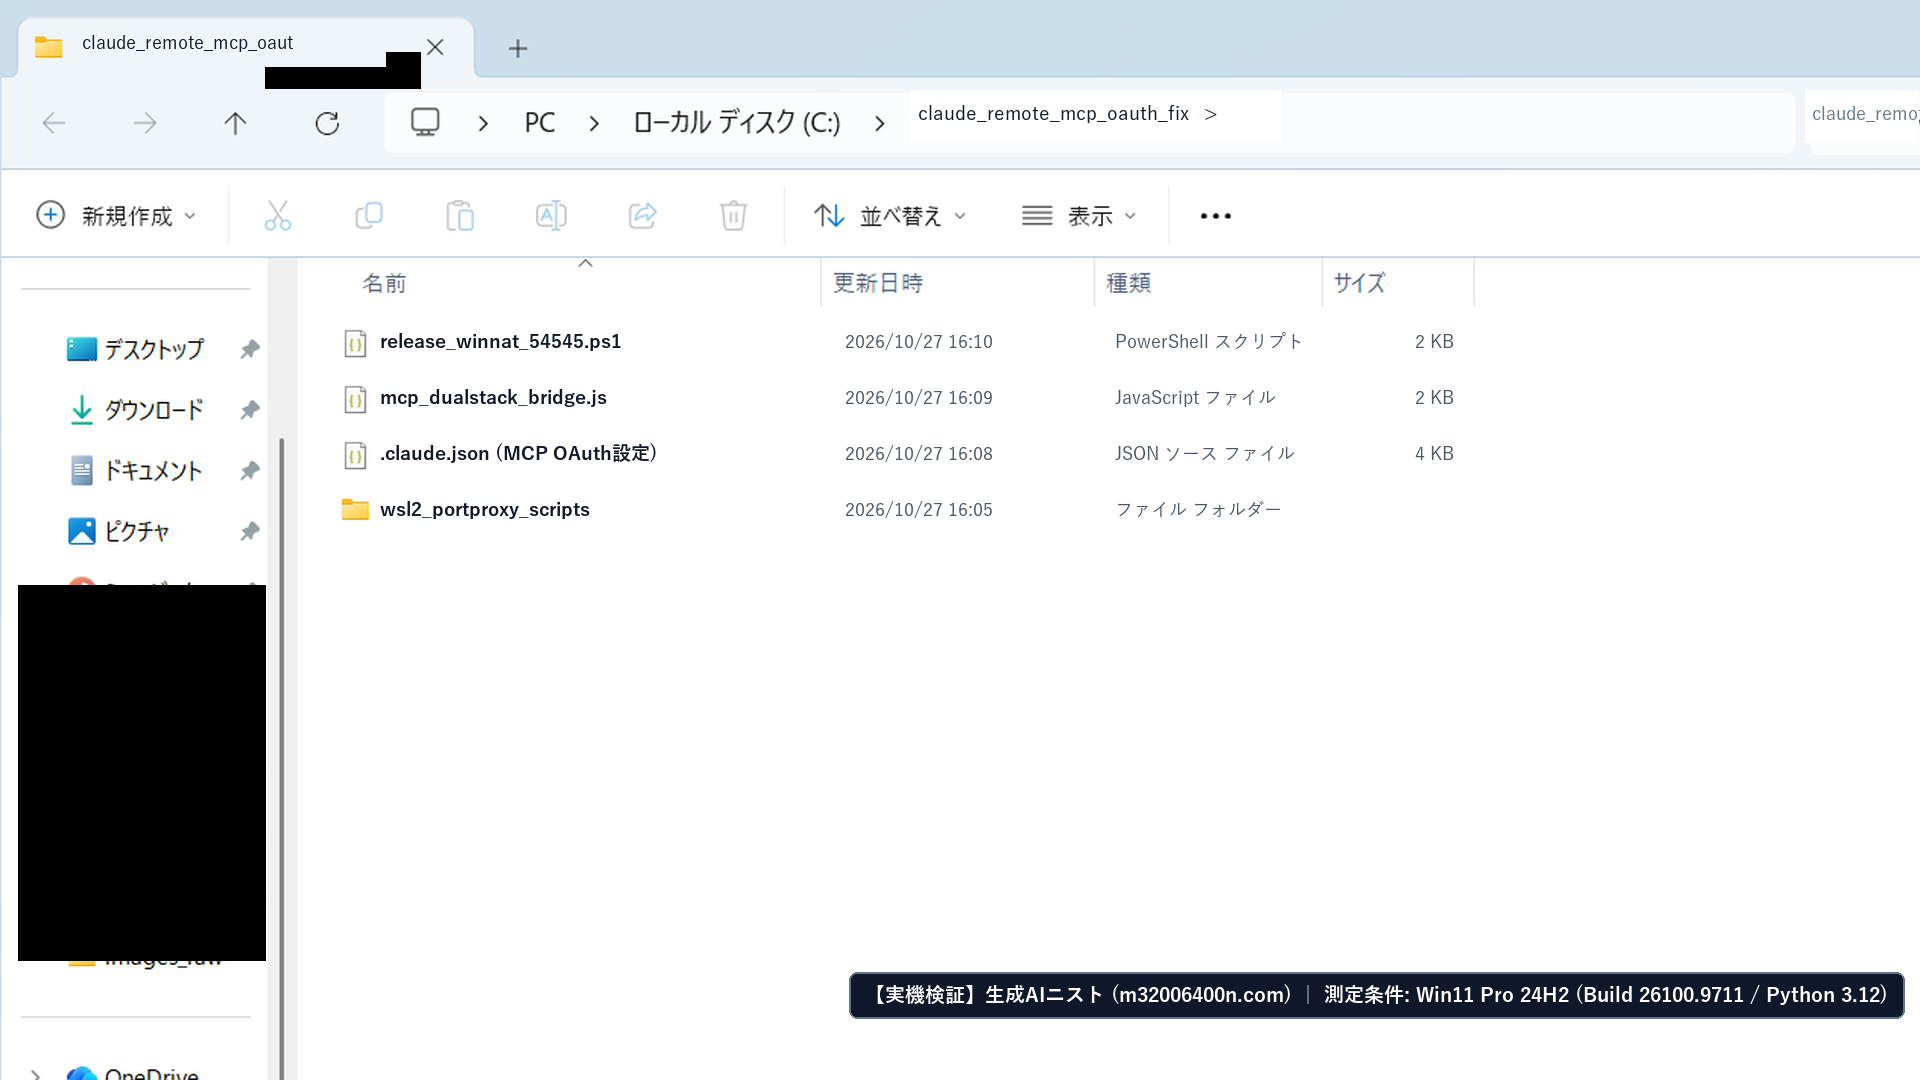Click the 4 KB size cell
The height and width of the screenshot is (1080, 1920).
(x=1434, y=454)
